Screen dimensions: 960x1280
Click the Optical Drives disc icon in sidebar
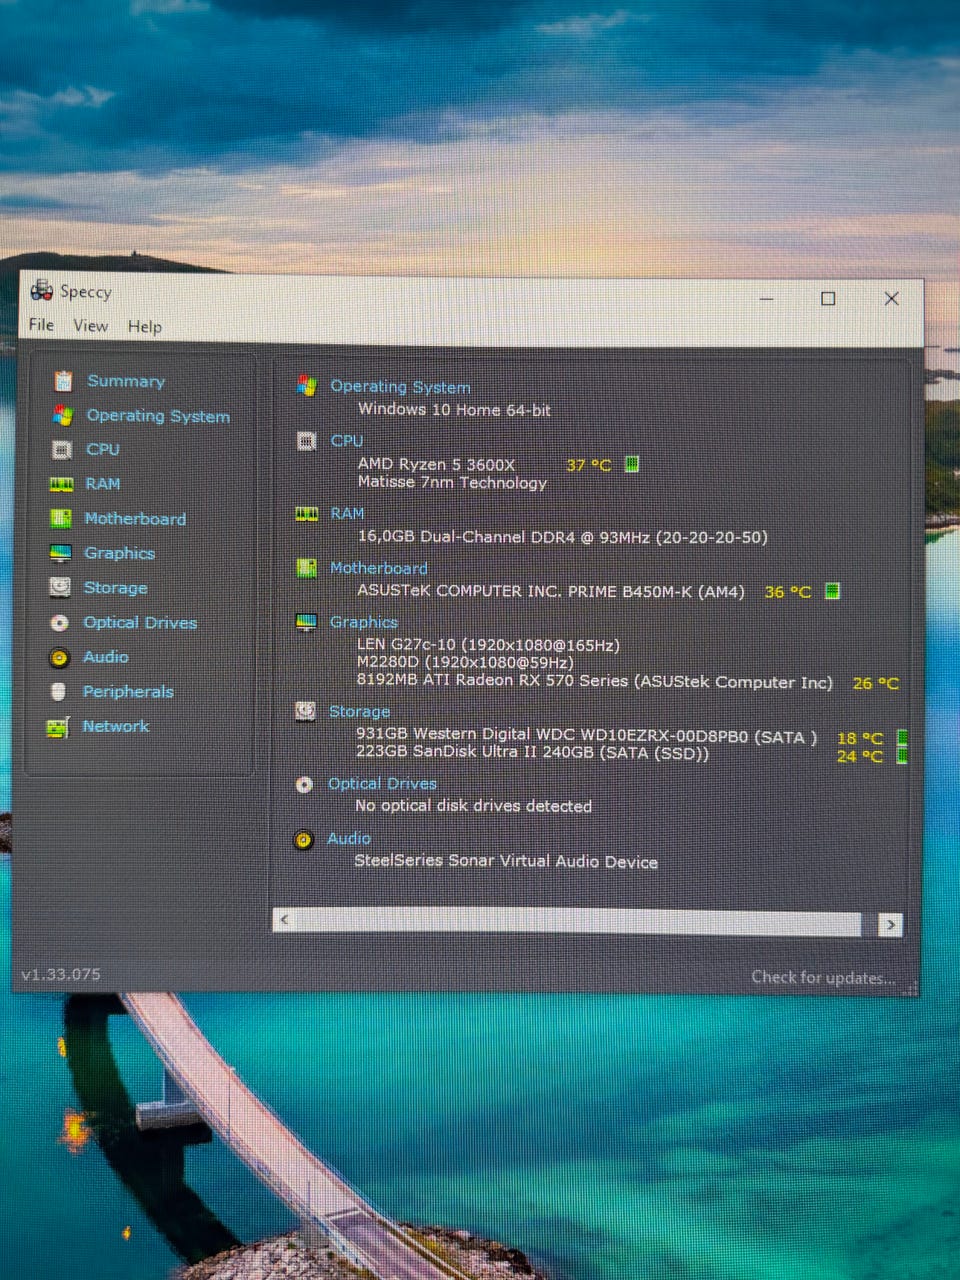tap(60, 622)
